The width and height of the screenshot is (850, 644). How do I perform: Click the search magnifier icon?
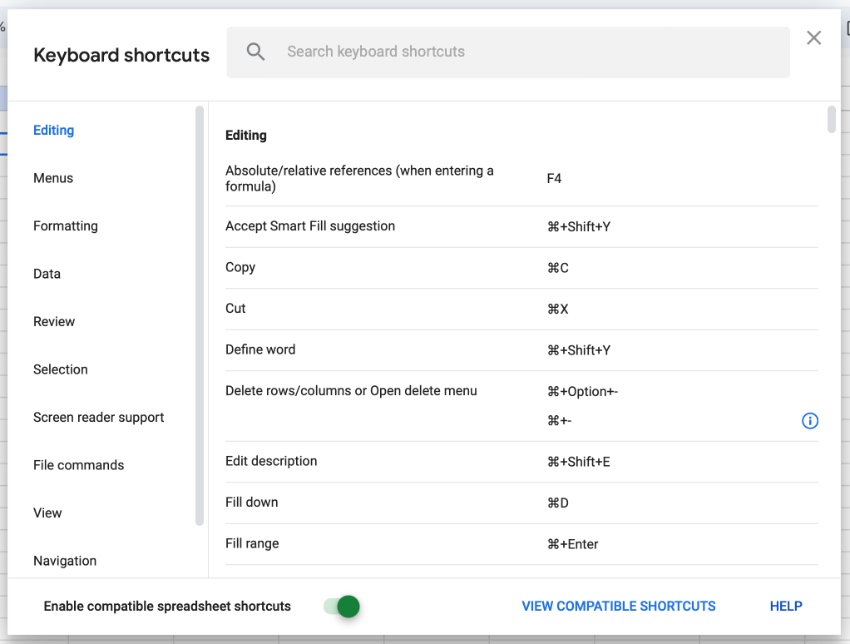tap(255, 52)
